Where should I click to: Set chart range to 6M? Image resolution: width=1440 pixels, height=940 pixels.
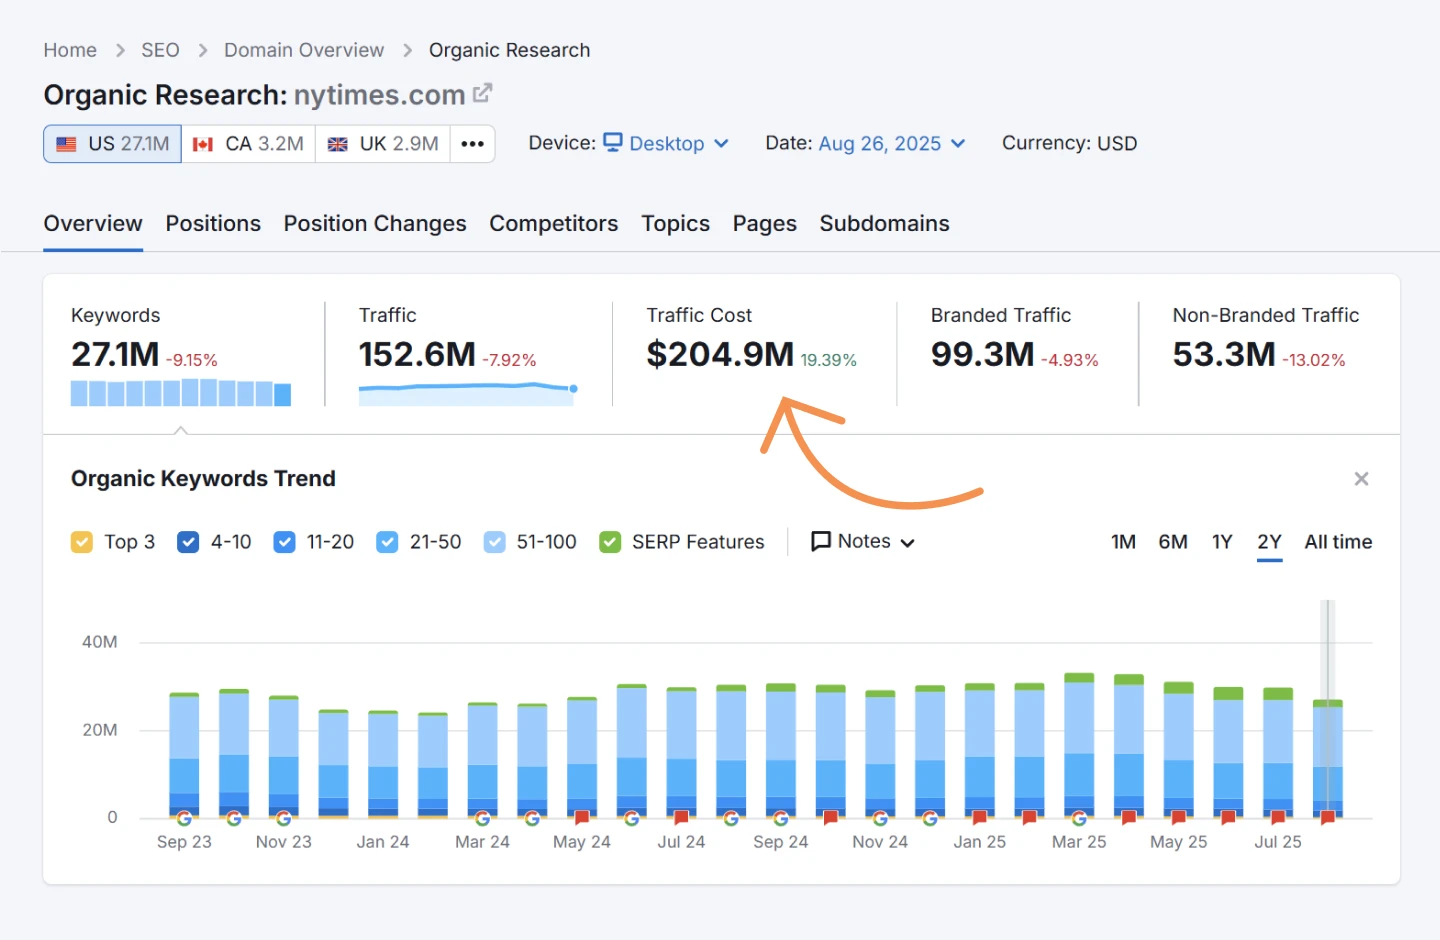point(1173,542)
